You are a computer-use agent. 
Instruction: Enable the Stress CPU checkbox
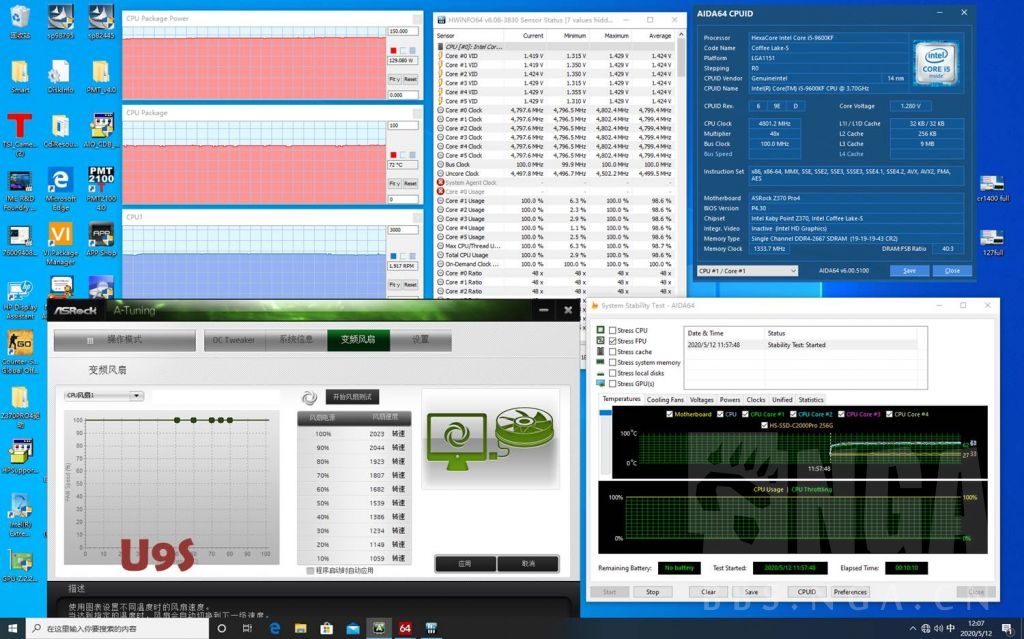coord(613,331)
